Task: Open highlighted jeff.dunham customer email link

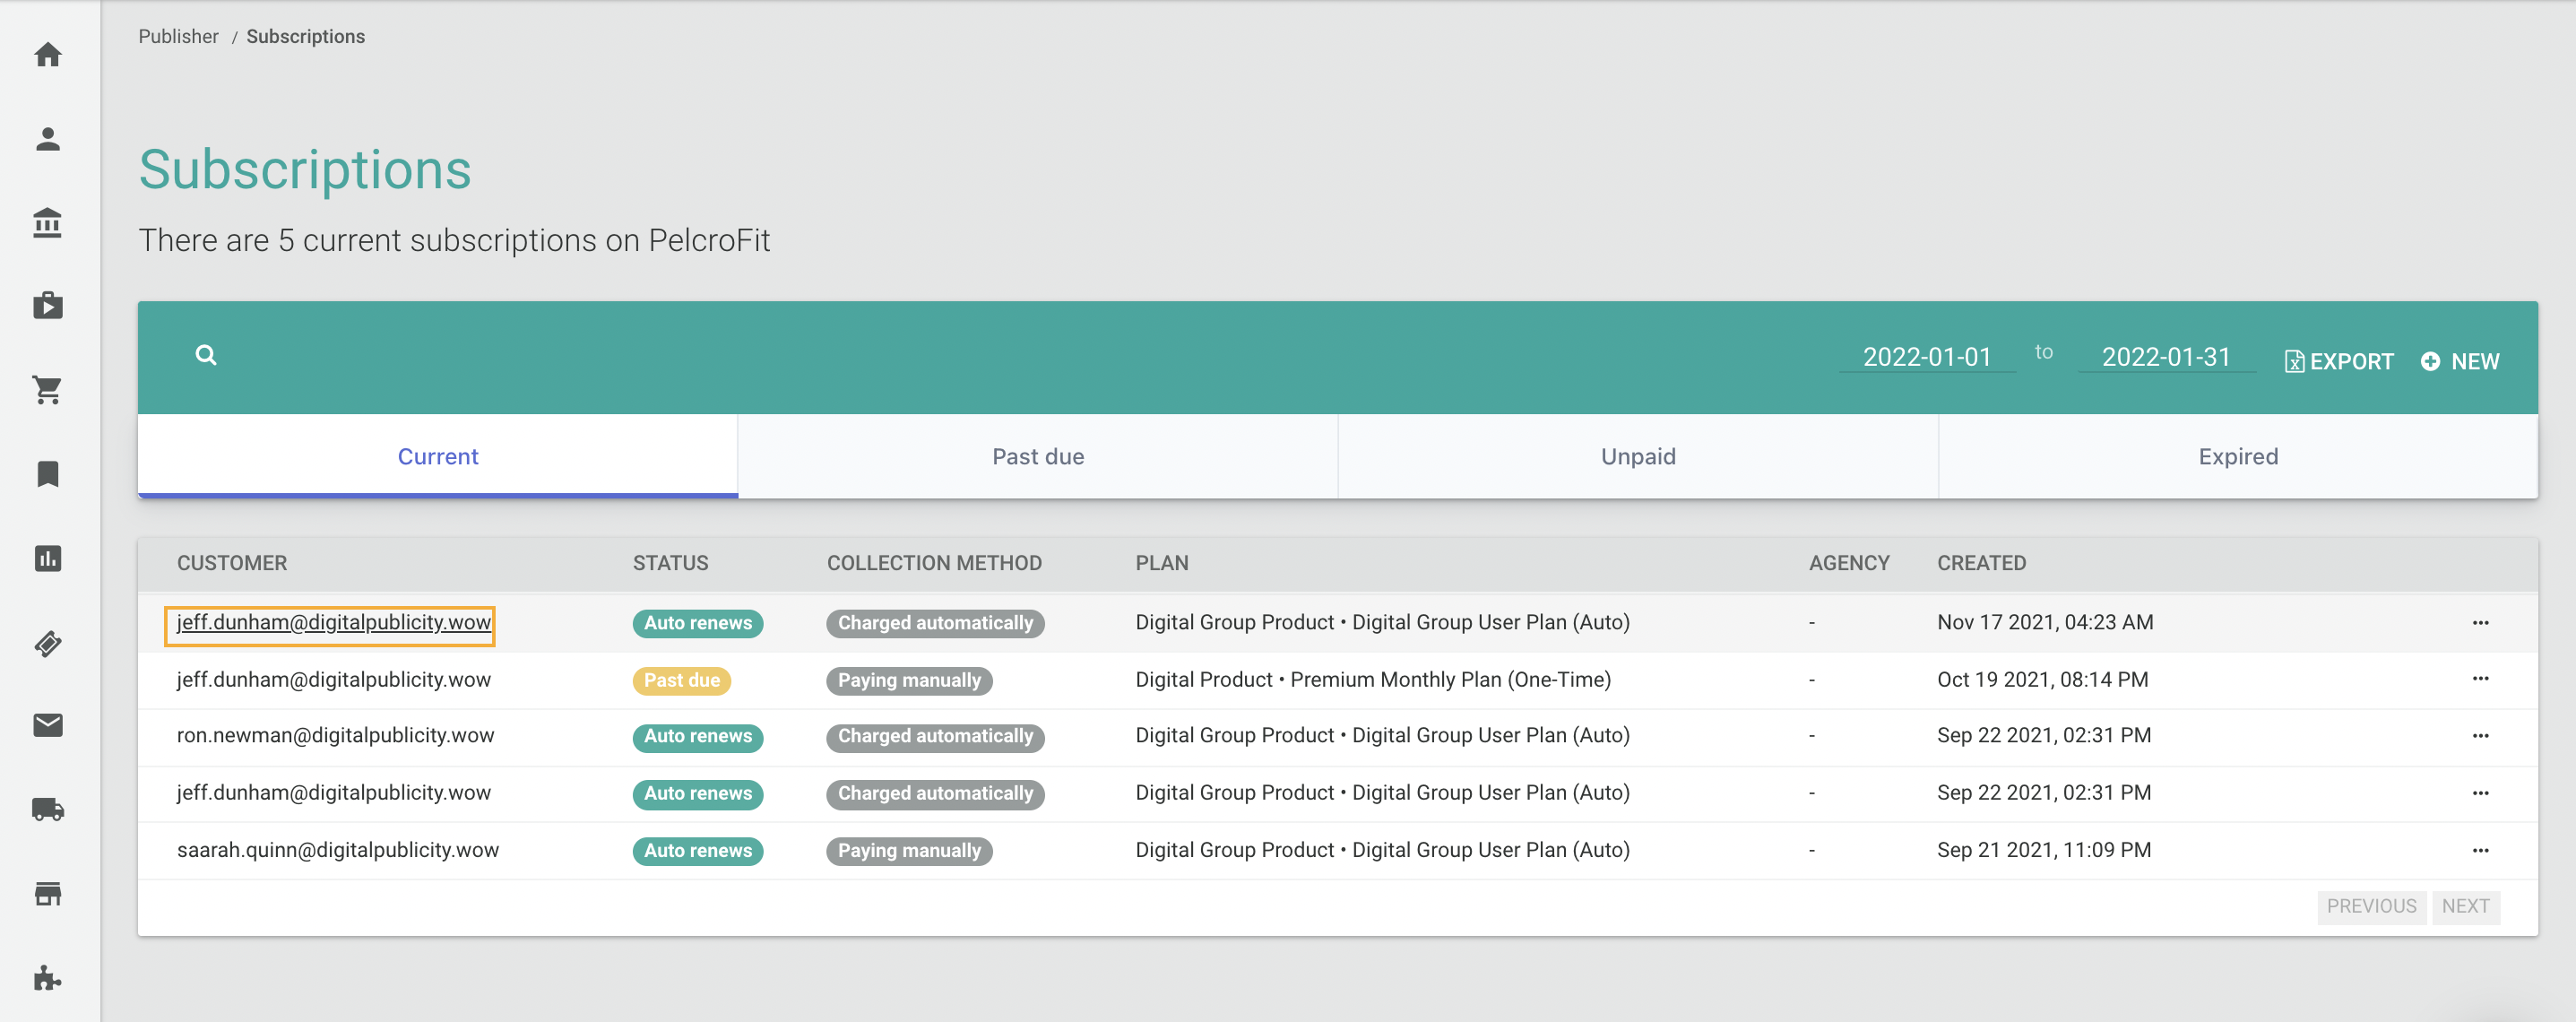Action: pyautogui.click(x=333, y=622)
